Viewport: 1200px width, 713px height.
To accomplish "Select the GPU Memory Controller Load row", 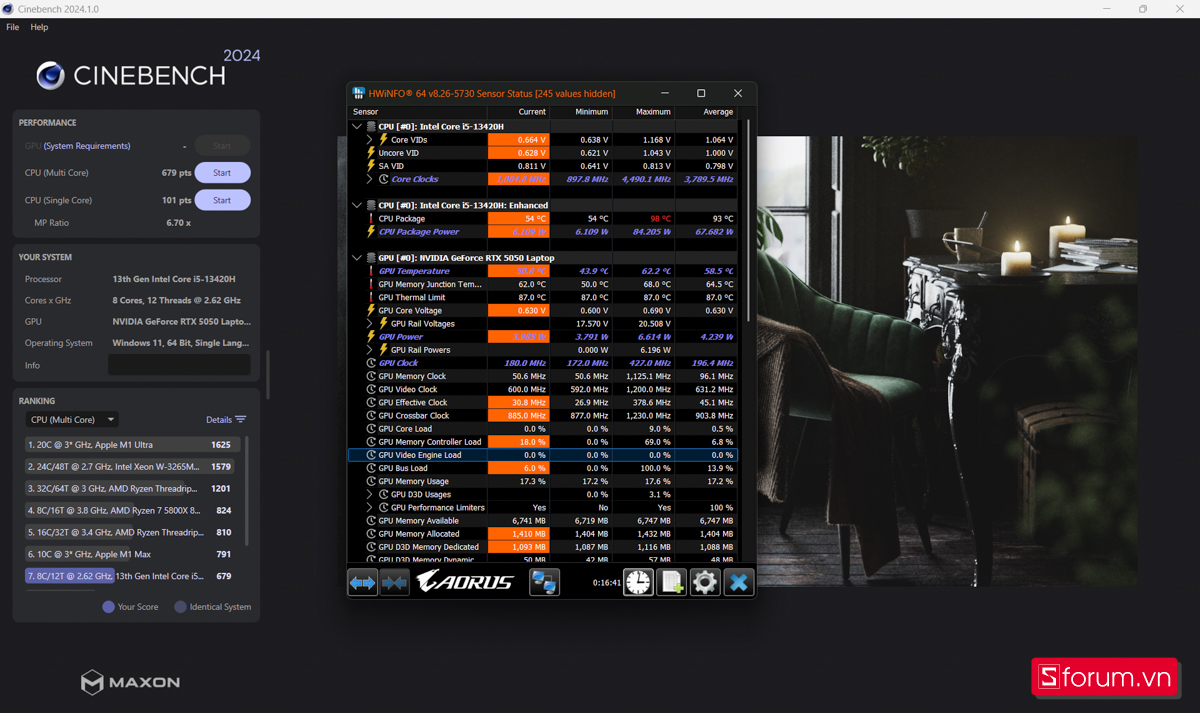I will click(x=542, y=442).
